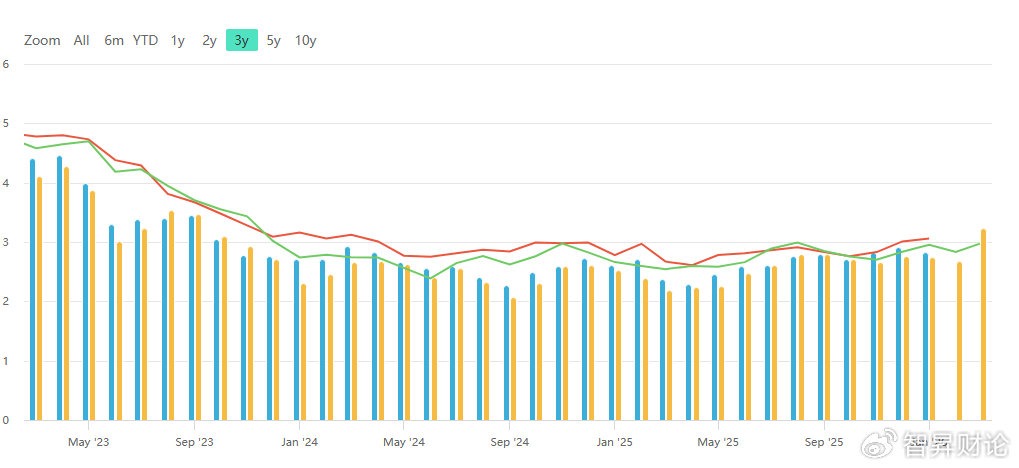Set the chart zoom to YTD

(x=146, y=41)
